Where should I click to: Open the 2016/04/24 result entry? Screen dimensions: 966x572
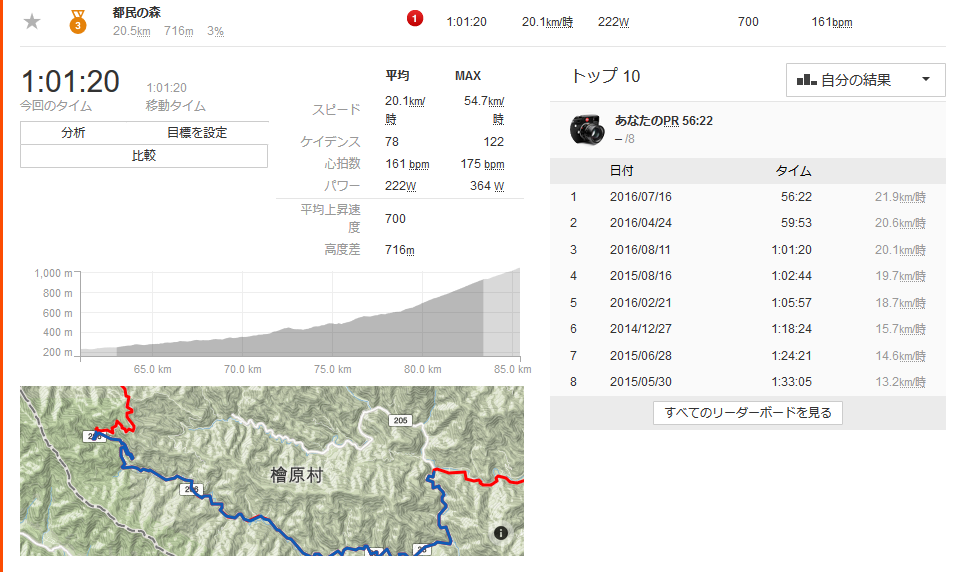point(641,223)
